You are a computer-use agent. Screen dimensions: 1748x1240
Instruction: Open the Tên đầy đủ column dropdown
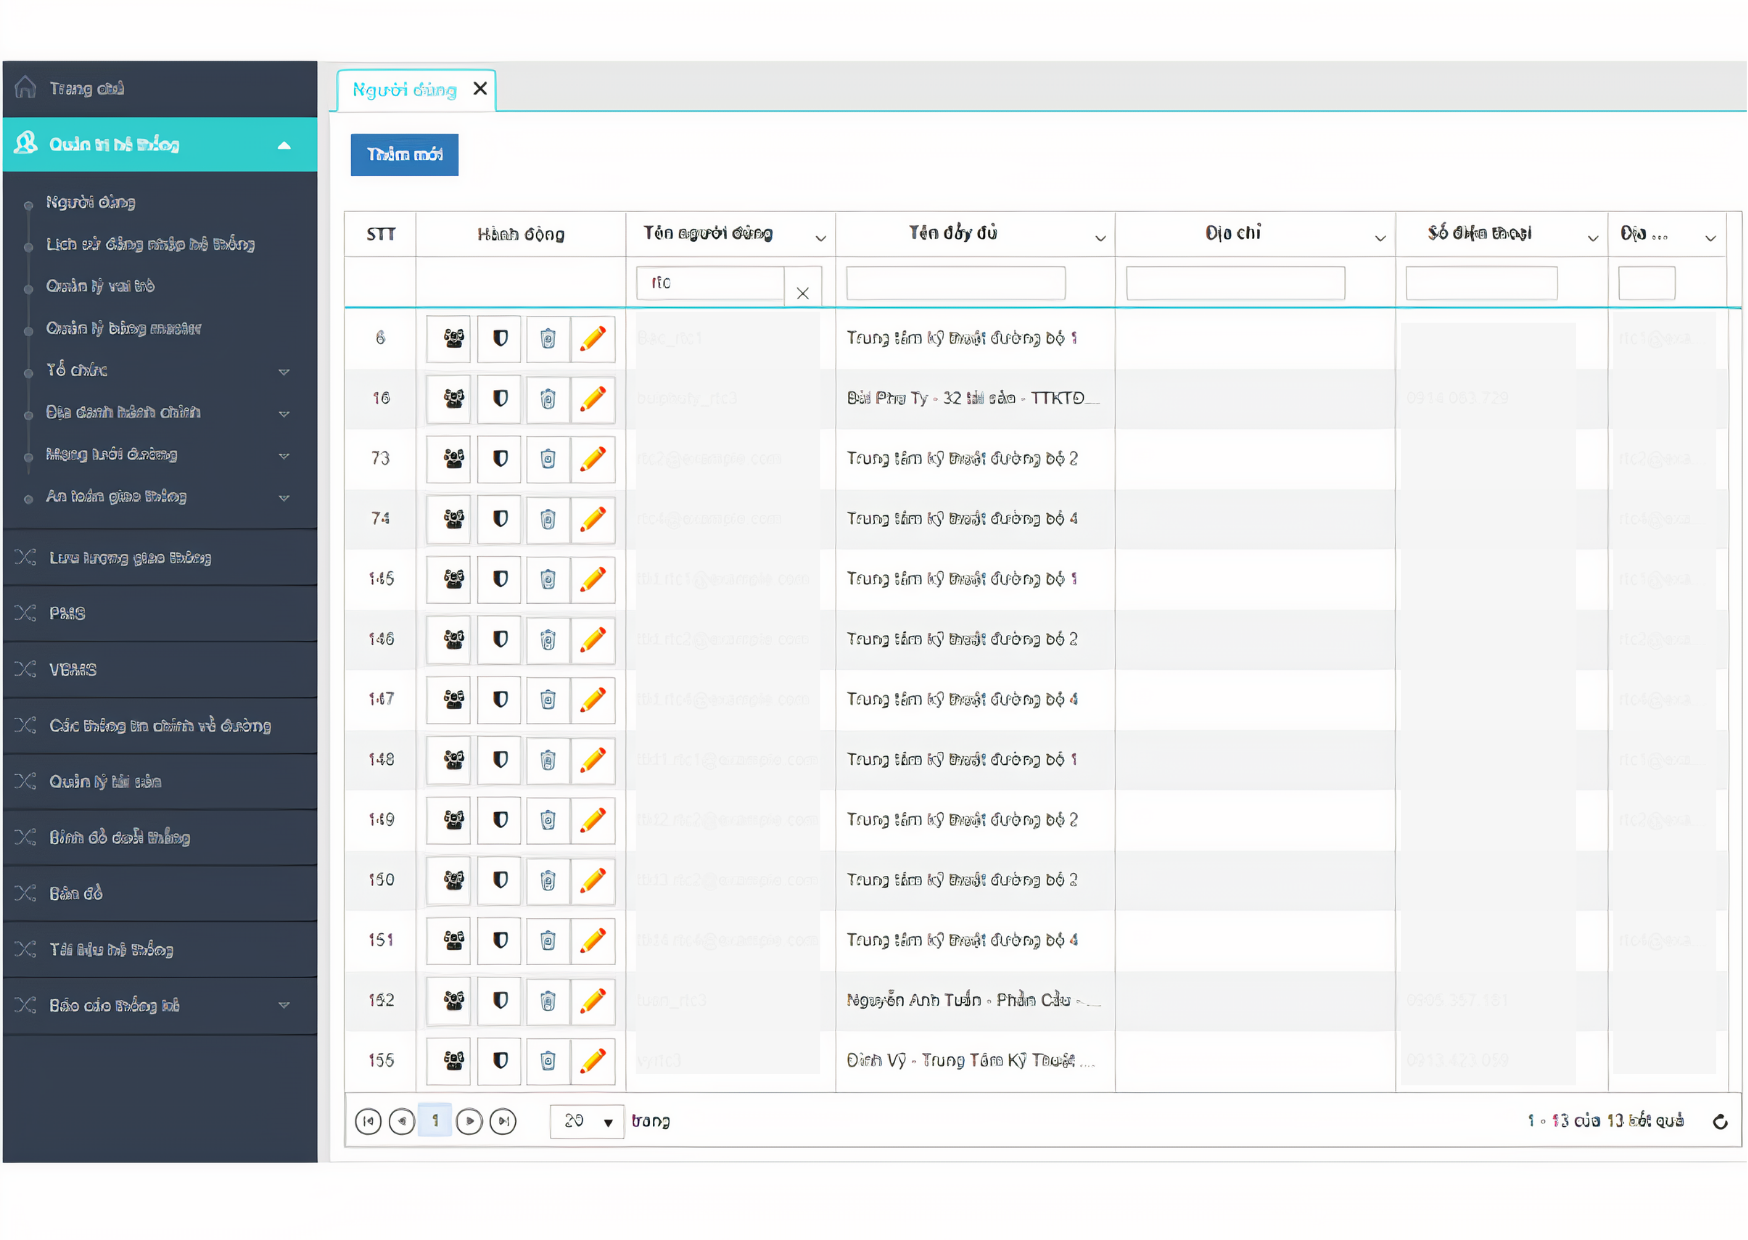click(x=1100, y=238)
